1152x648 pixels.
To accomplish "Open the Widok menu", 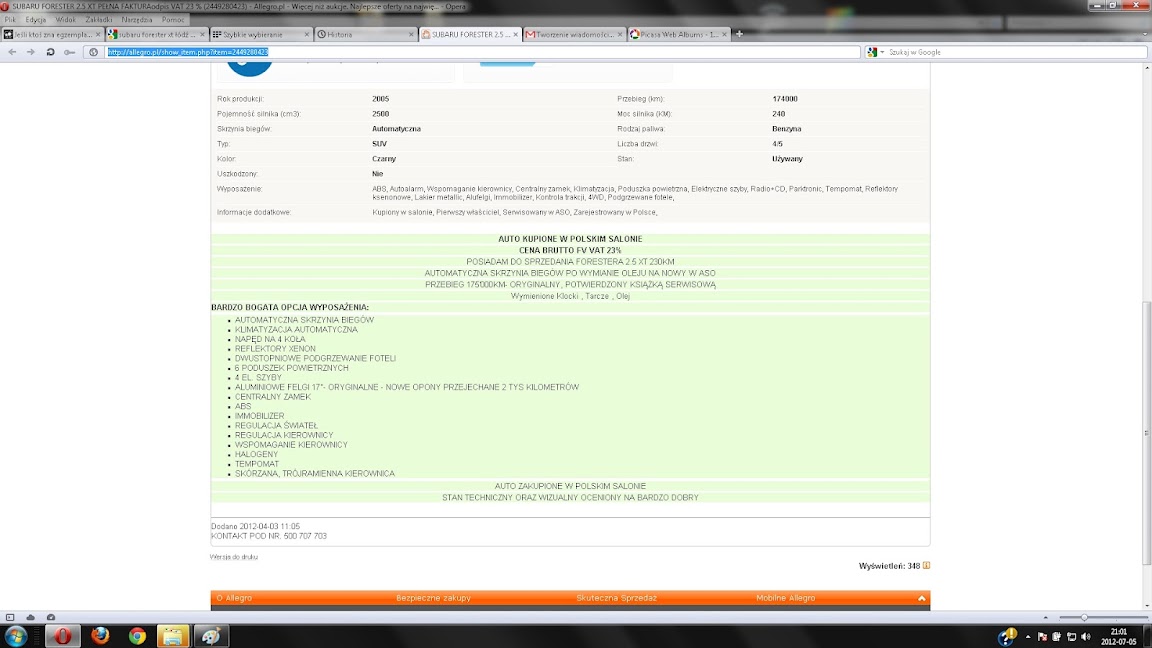I will click(65, 20).
